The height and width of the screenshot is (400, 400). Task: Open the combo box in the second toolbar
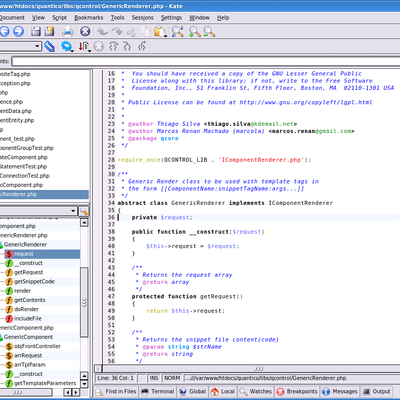click(21, 46)
